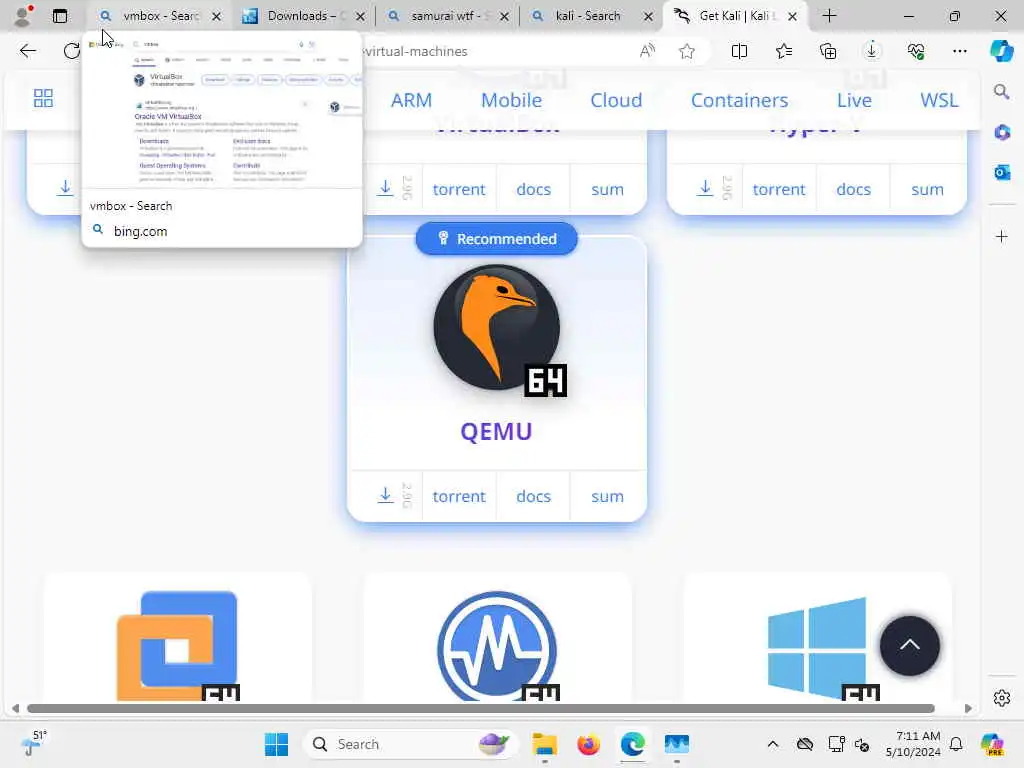This screenshot has height=768, width=1024.
Task: Open the QEMU sum link
Action: [607, 496]
